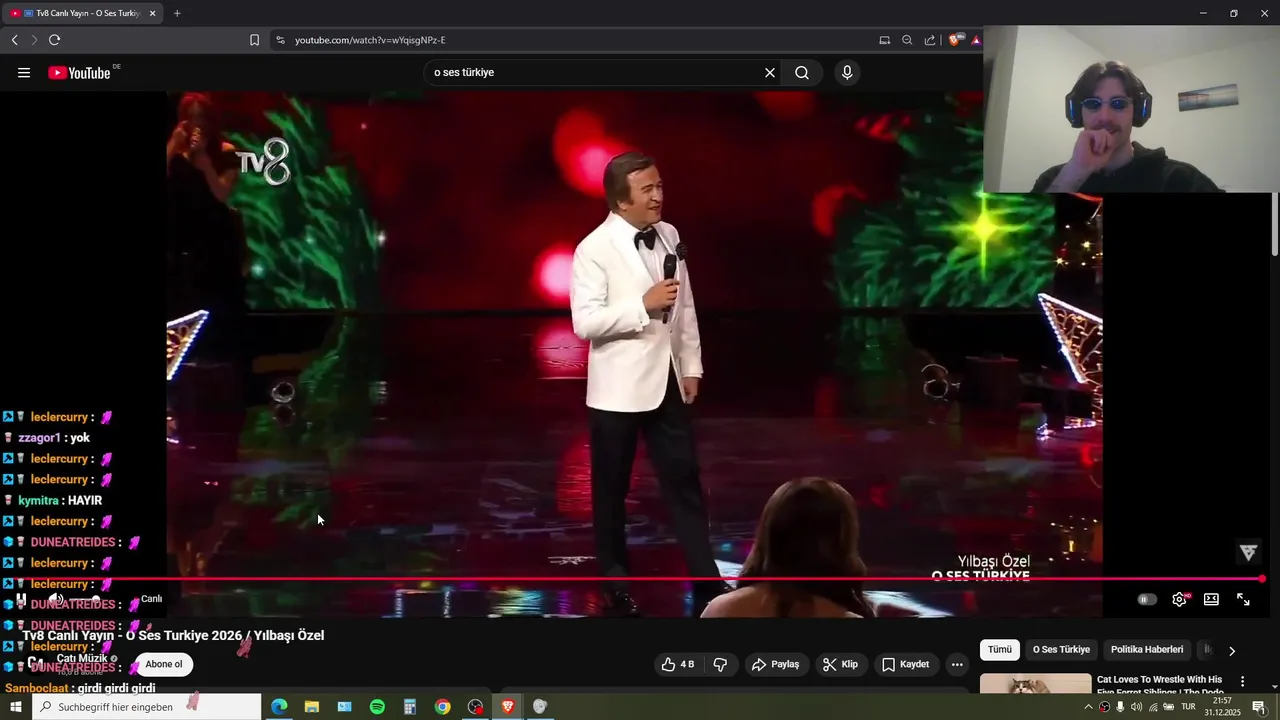Open Brave Shields lion icon
Image resolution: width=1280 pixels, height=720 pixels.
(x=956, y=40)
